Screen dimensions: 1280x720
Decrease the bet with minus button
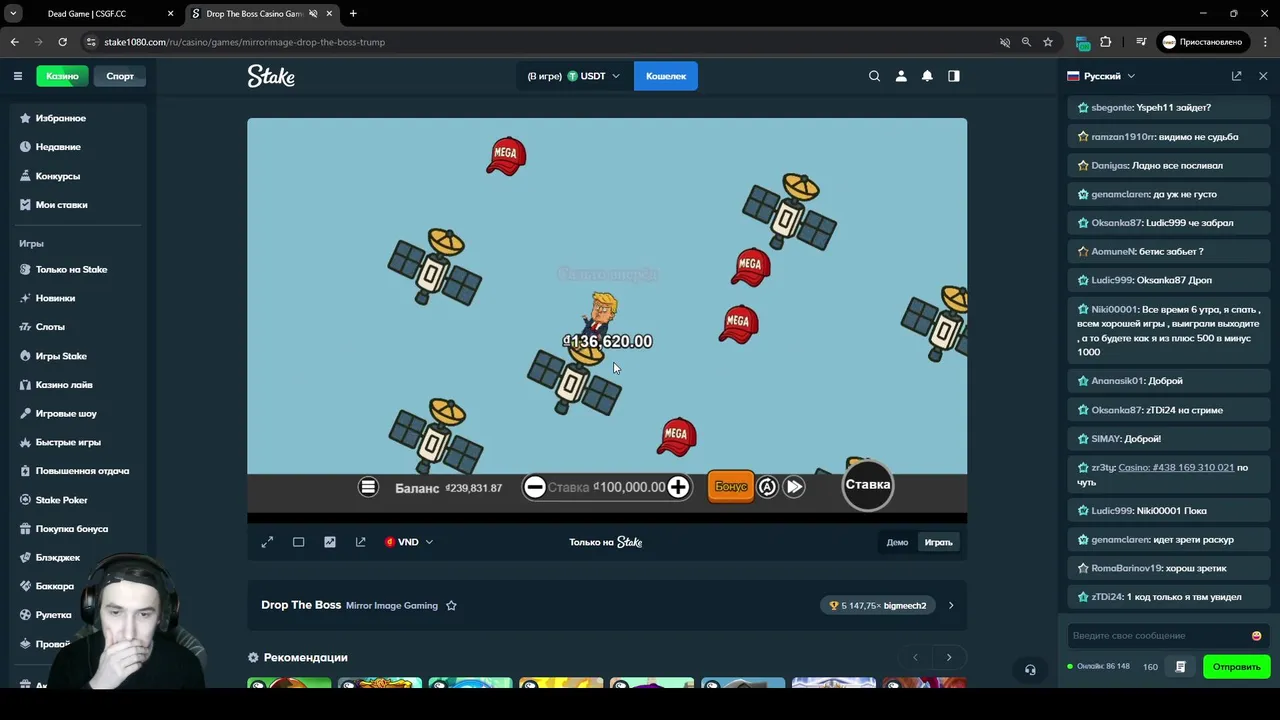click(x=535, y=487)
